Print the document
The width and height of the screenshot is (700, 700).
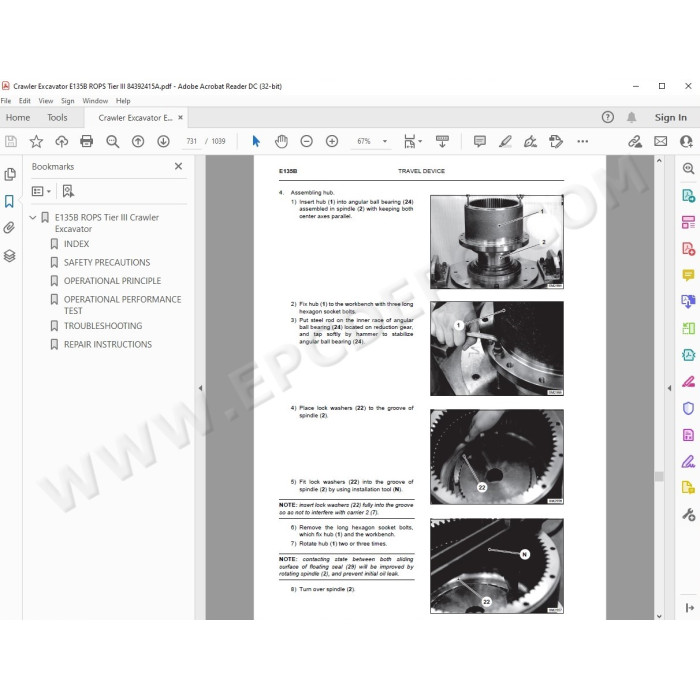coord(87,142)
